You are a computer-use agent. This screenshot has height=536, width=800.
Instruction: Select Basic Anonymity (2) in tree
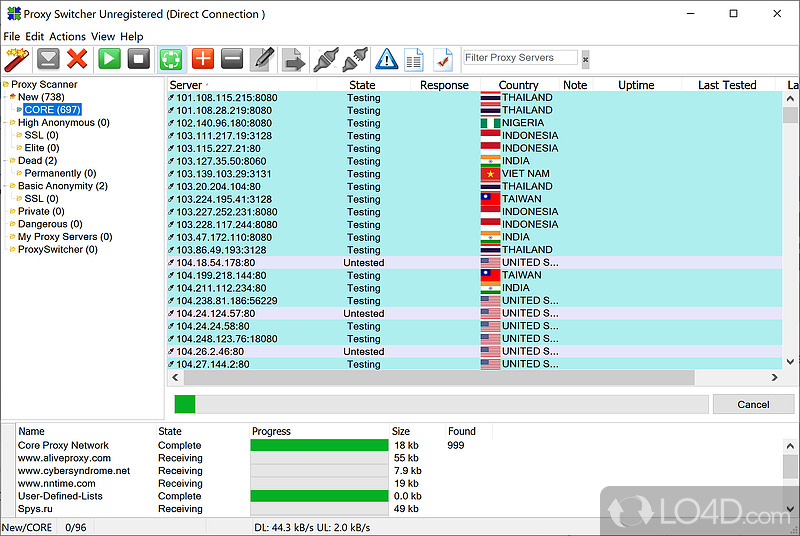click(62, 186)
